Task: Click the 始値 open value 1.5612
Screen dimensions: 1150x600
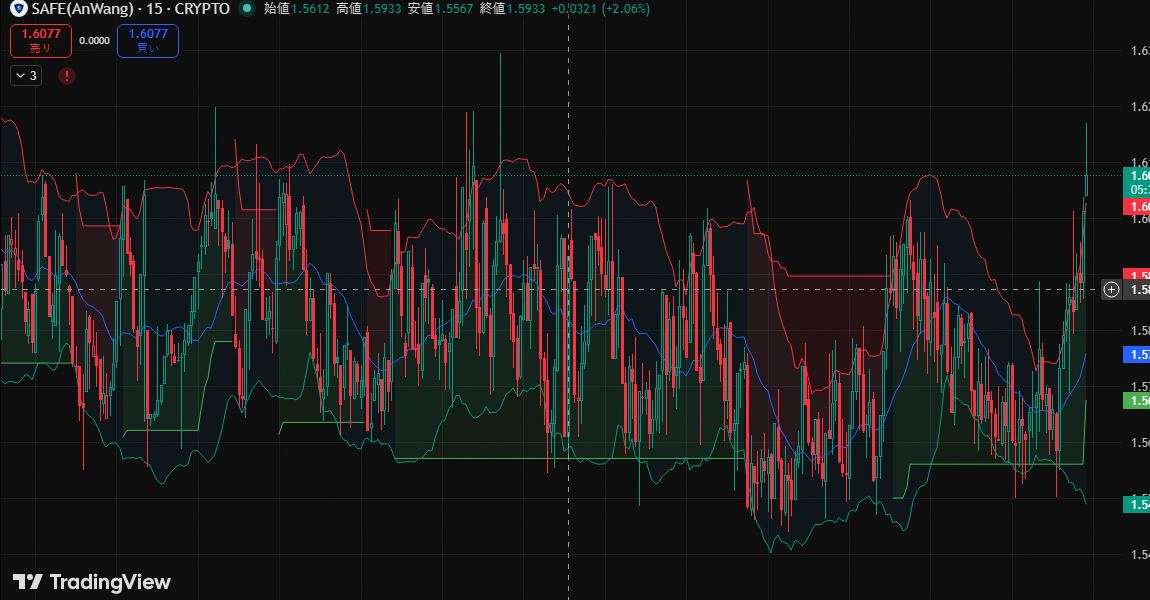Action: pos(311,9)
